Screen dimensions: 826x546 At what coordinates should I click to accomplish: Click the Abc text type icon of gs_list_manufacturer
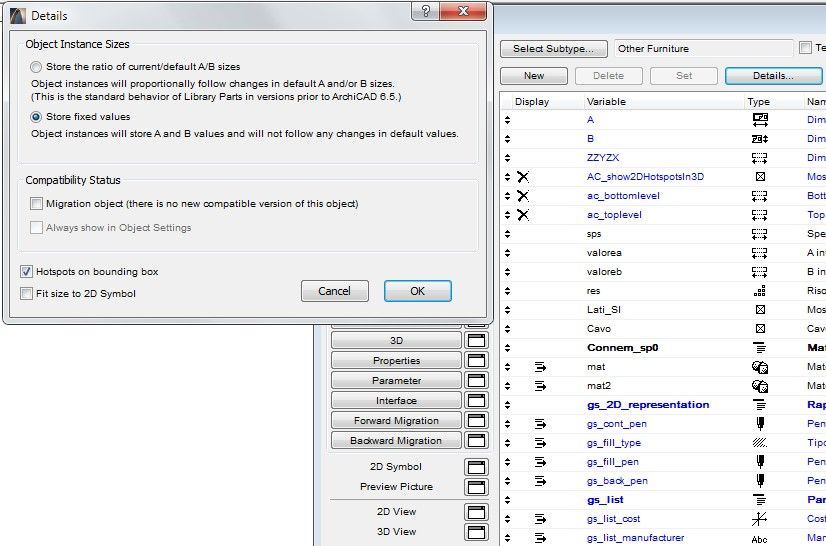click(760, 539)
